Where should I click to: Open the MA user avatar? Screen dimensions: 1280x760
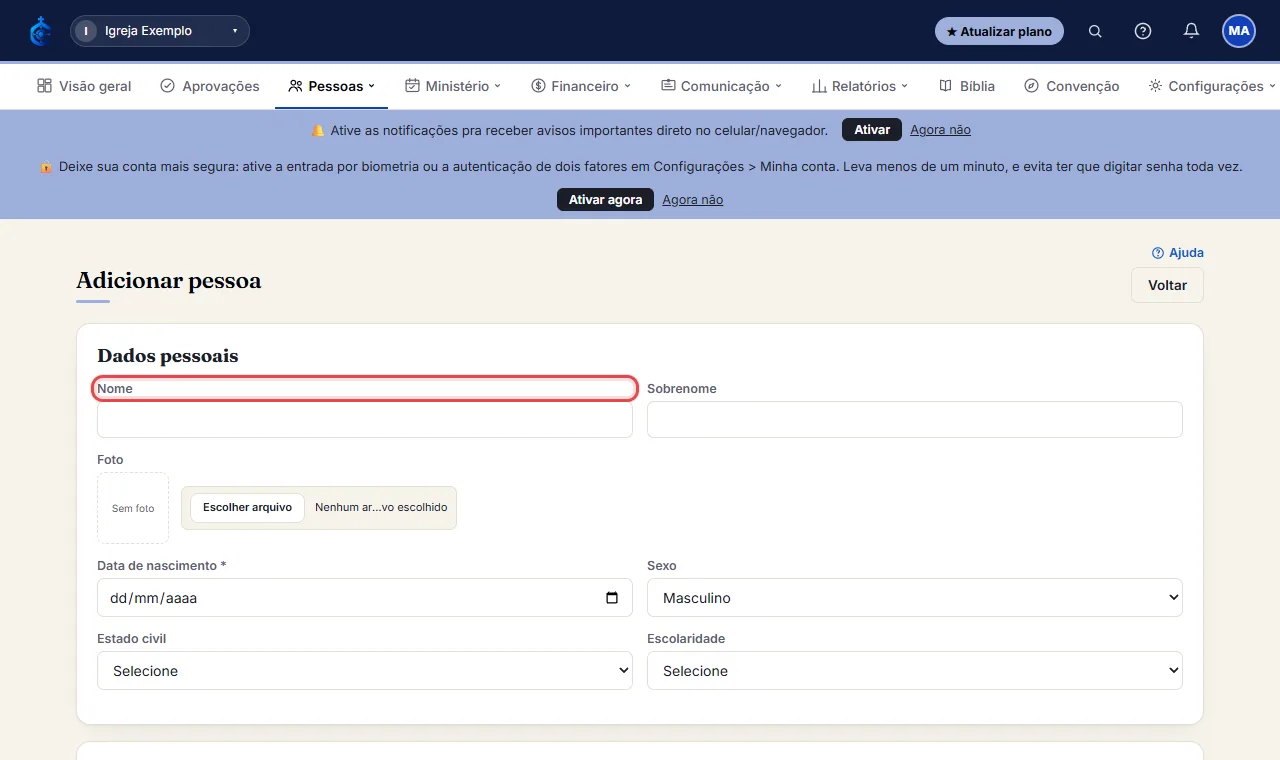click(x=1239, y=31)
